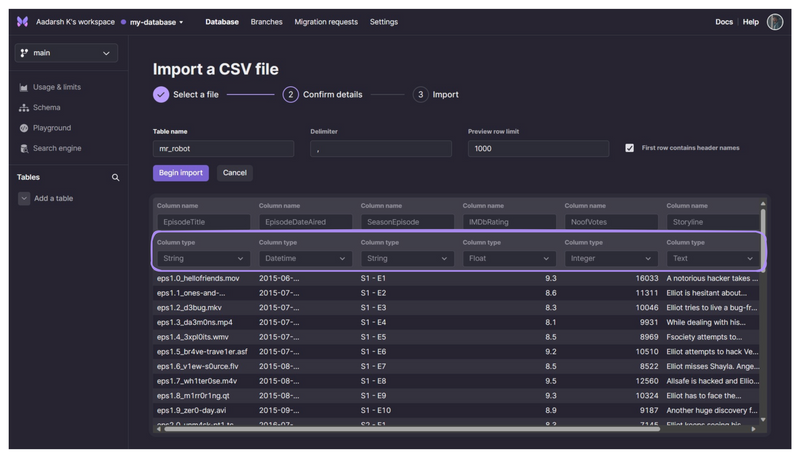
Task: Click the 'A notorious hacker takes' storyline cell
Action: click(x=712, y=278)
